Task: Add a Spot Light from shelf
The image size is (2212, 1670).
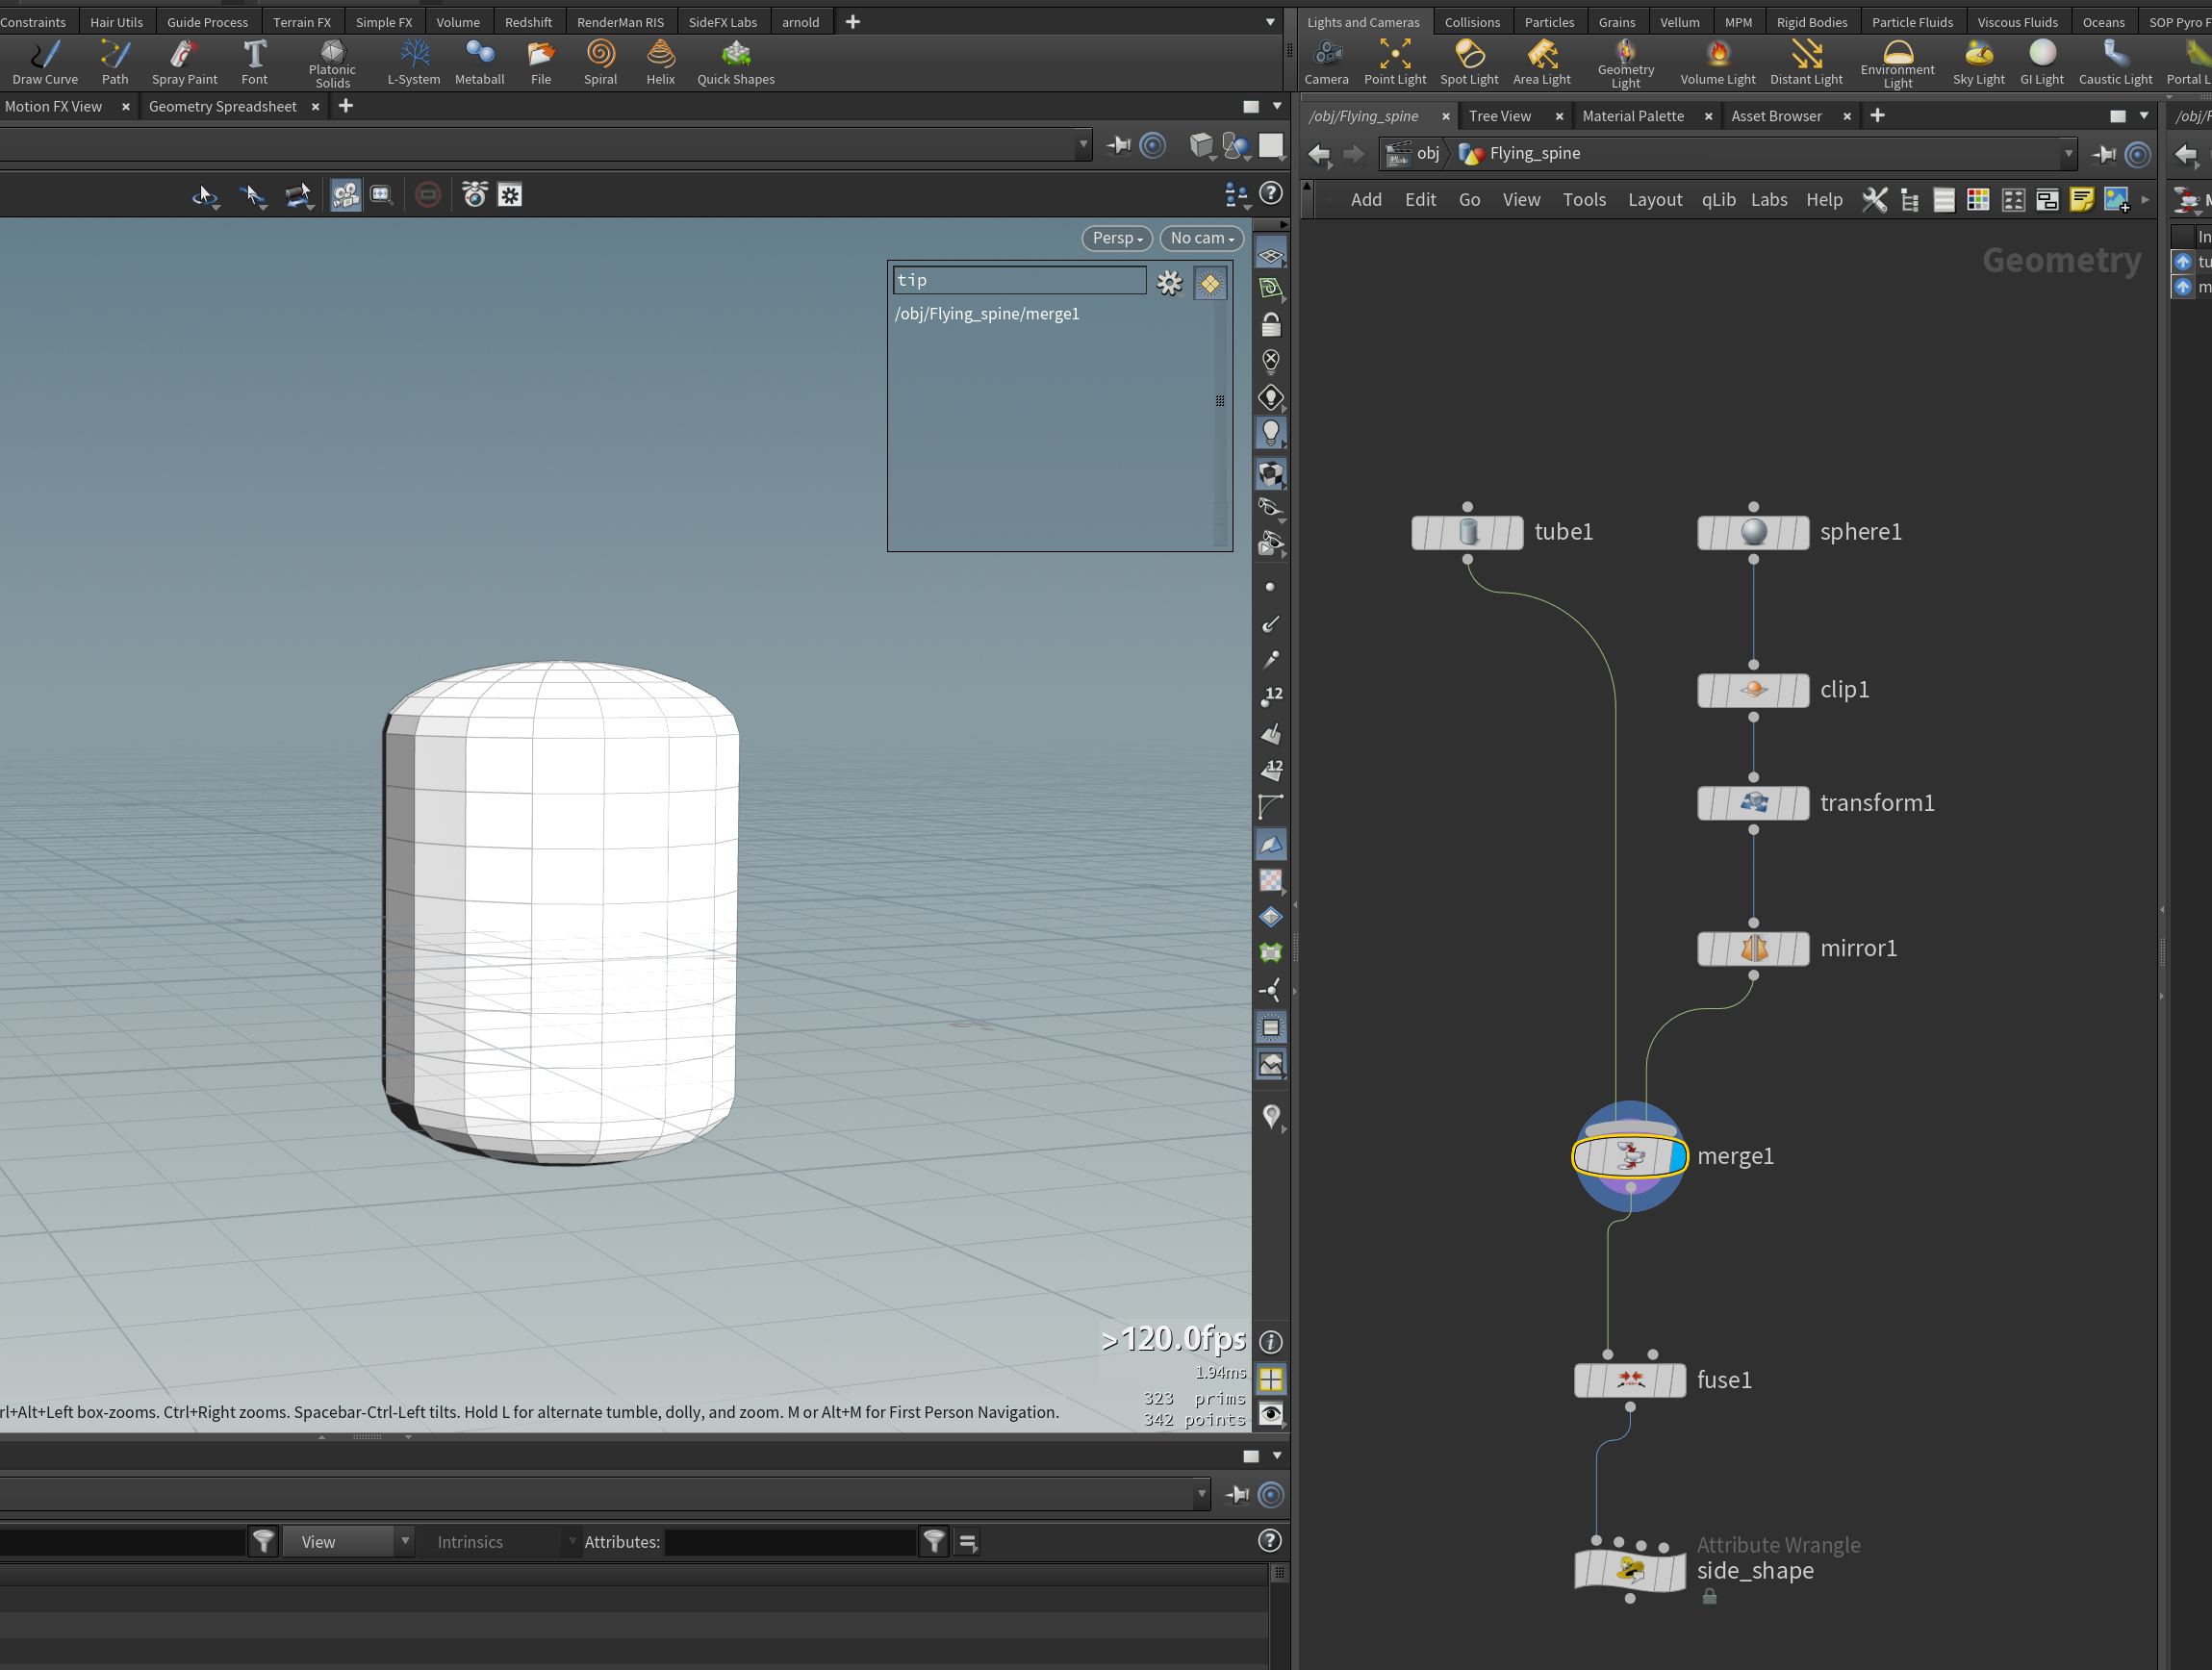Action: point(1469,62)
